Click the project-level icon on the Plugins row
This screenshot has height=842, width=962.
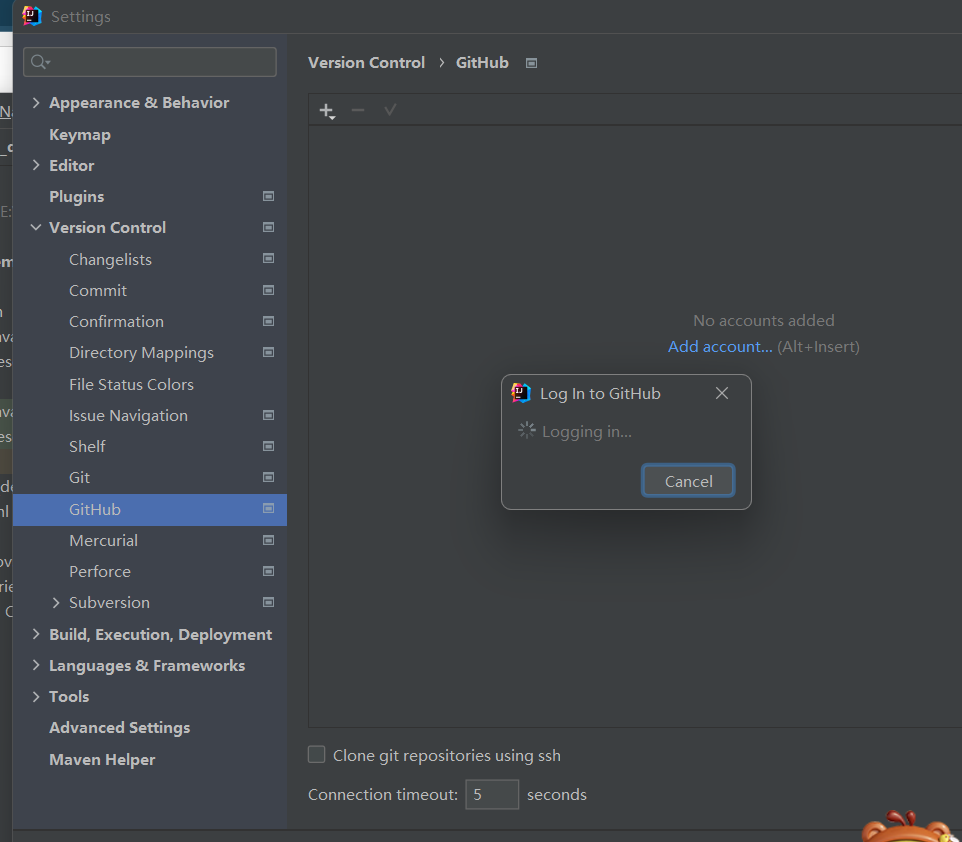(268, 196)
